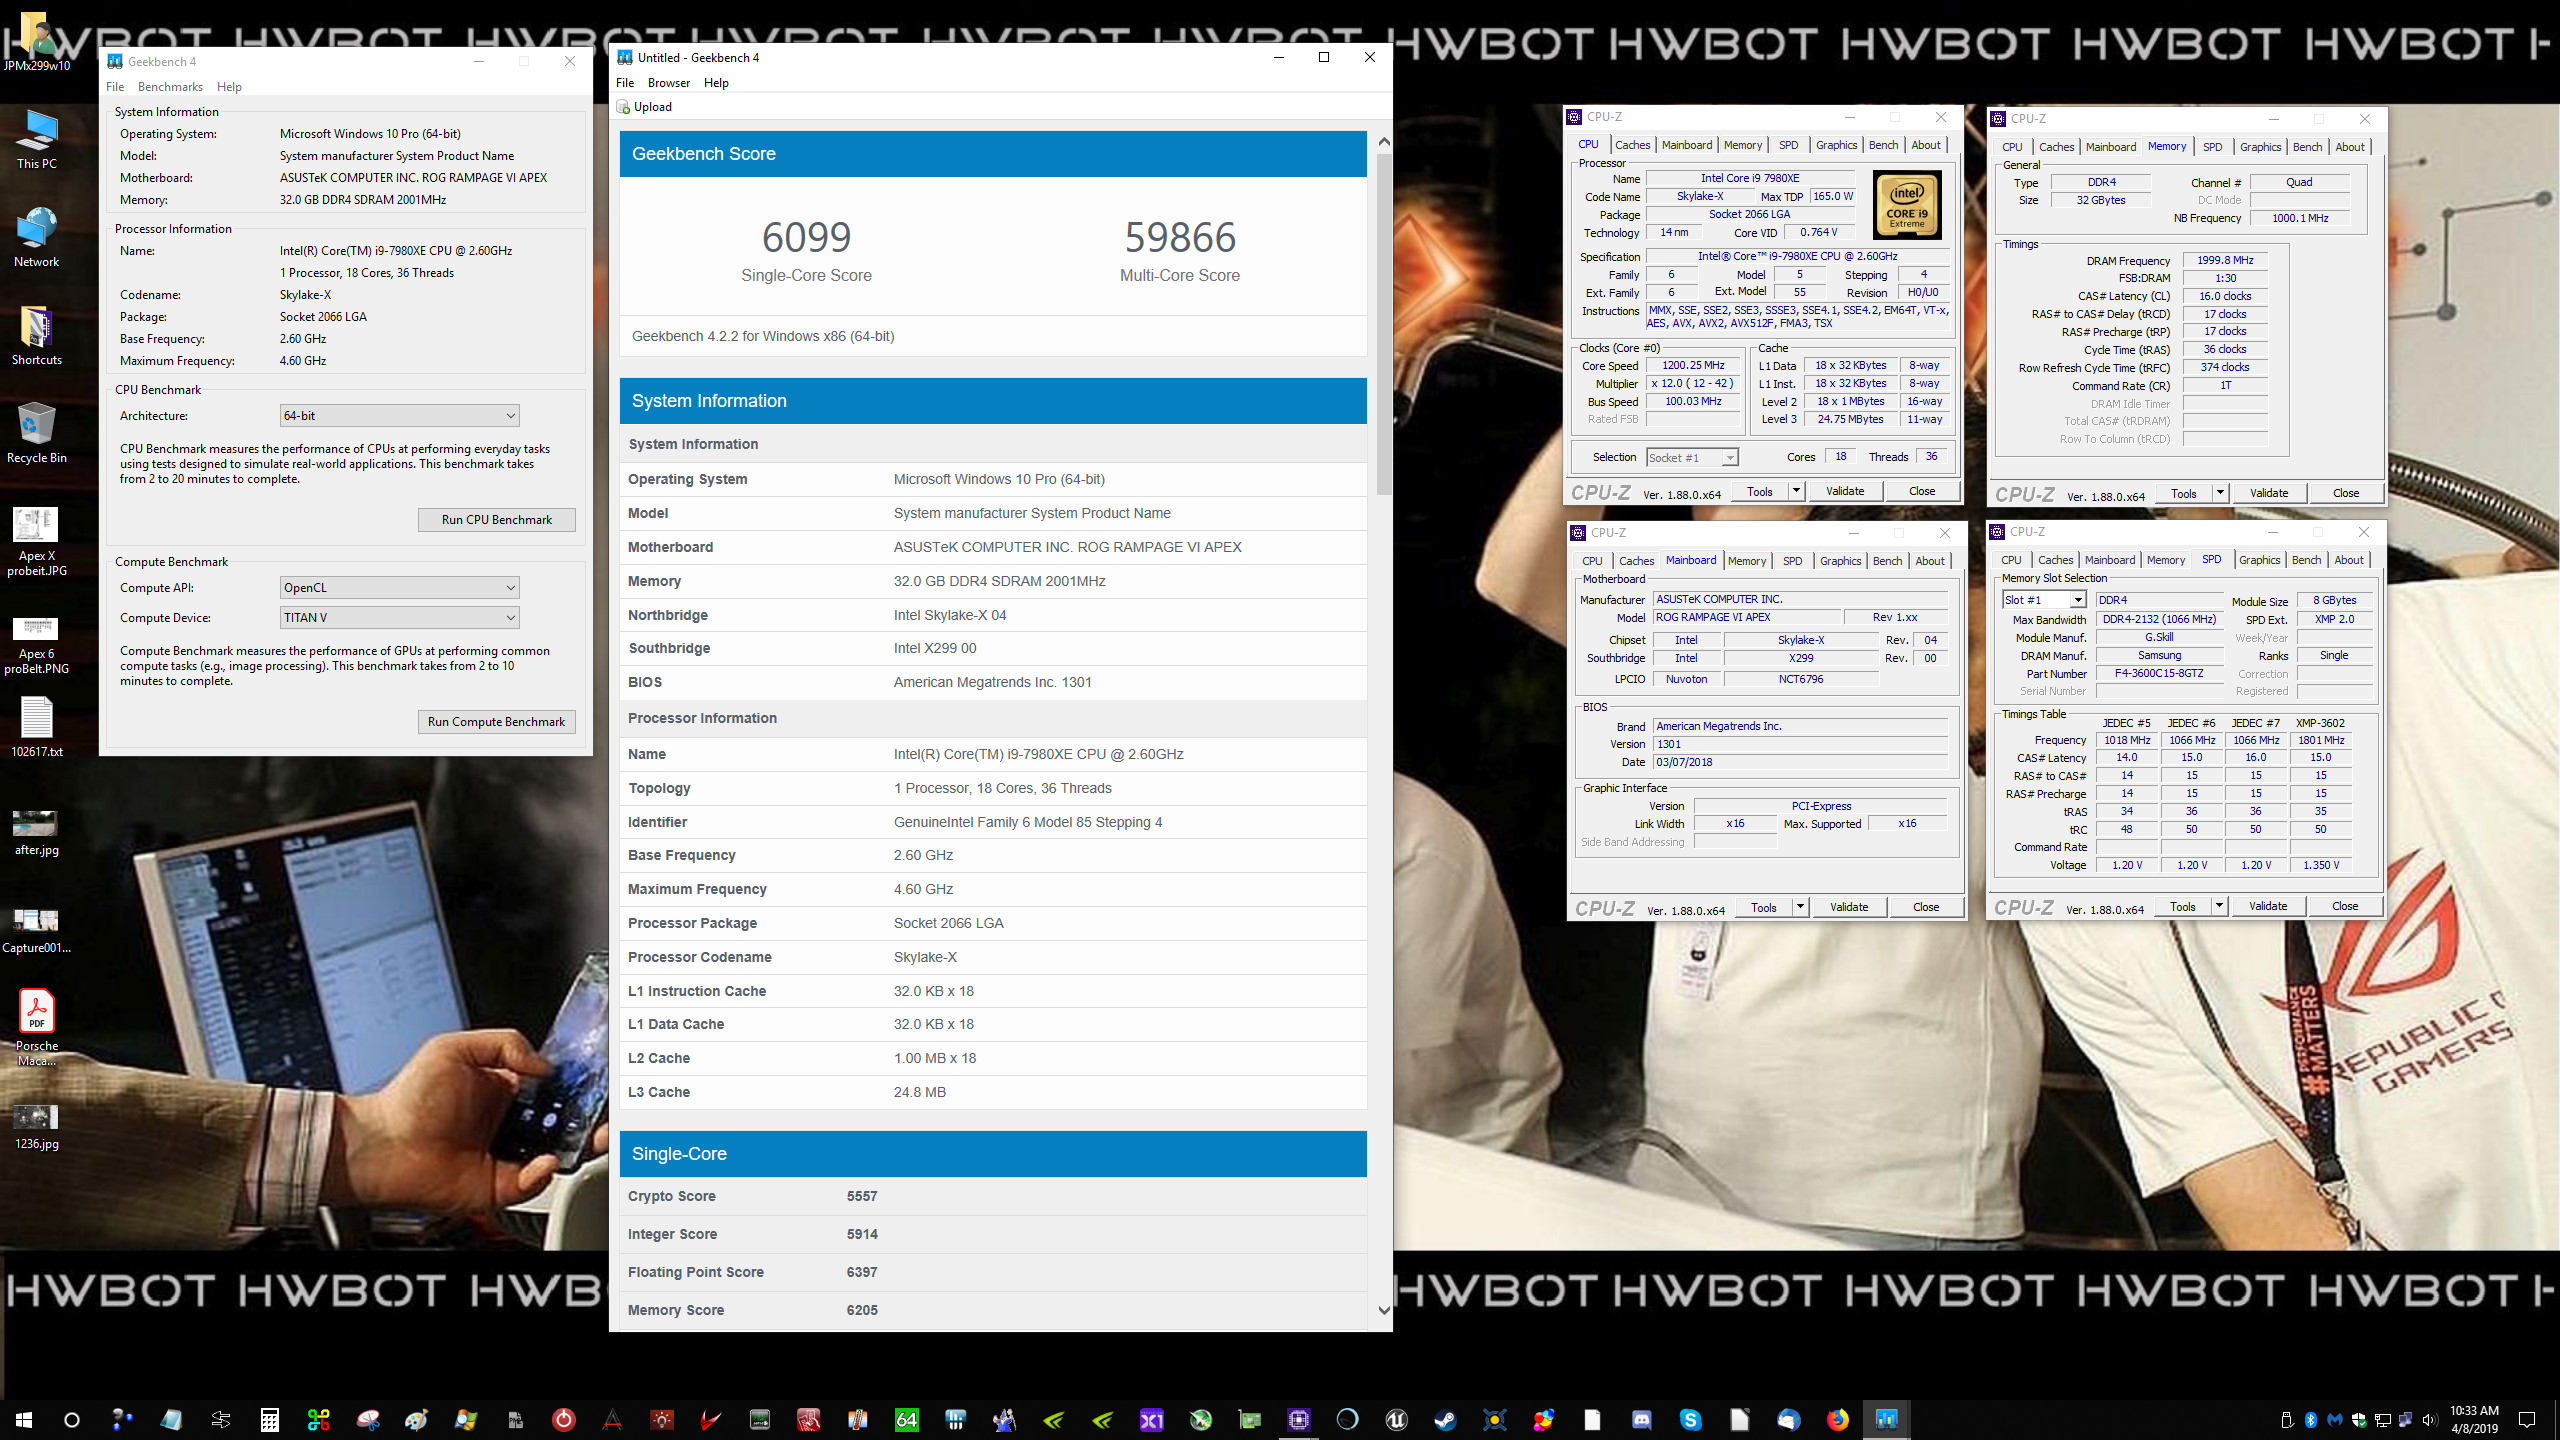Viewport: 2560px width, 1440px height.
Task: Open the Porsche PDF file icon
Action: [x=37, y=1027]
